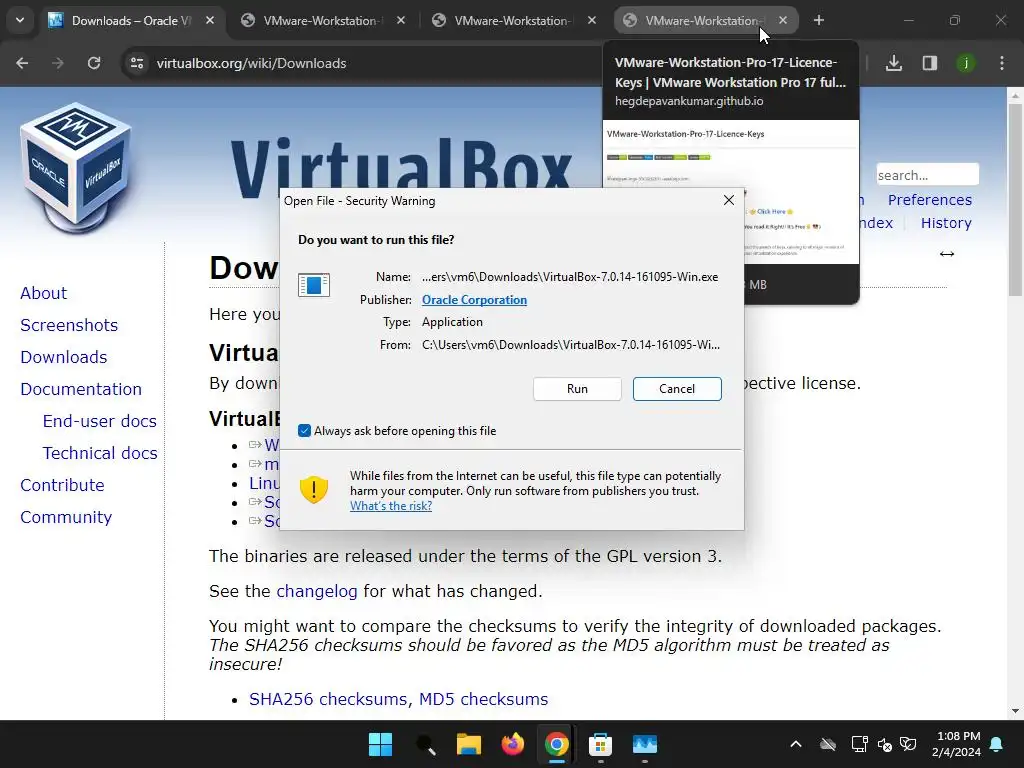Open SHA256 checksums link
Screen dimensions: 1024x768
[x=329, y=699]
